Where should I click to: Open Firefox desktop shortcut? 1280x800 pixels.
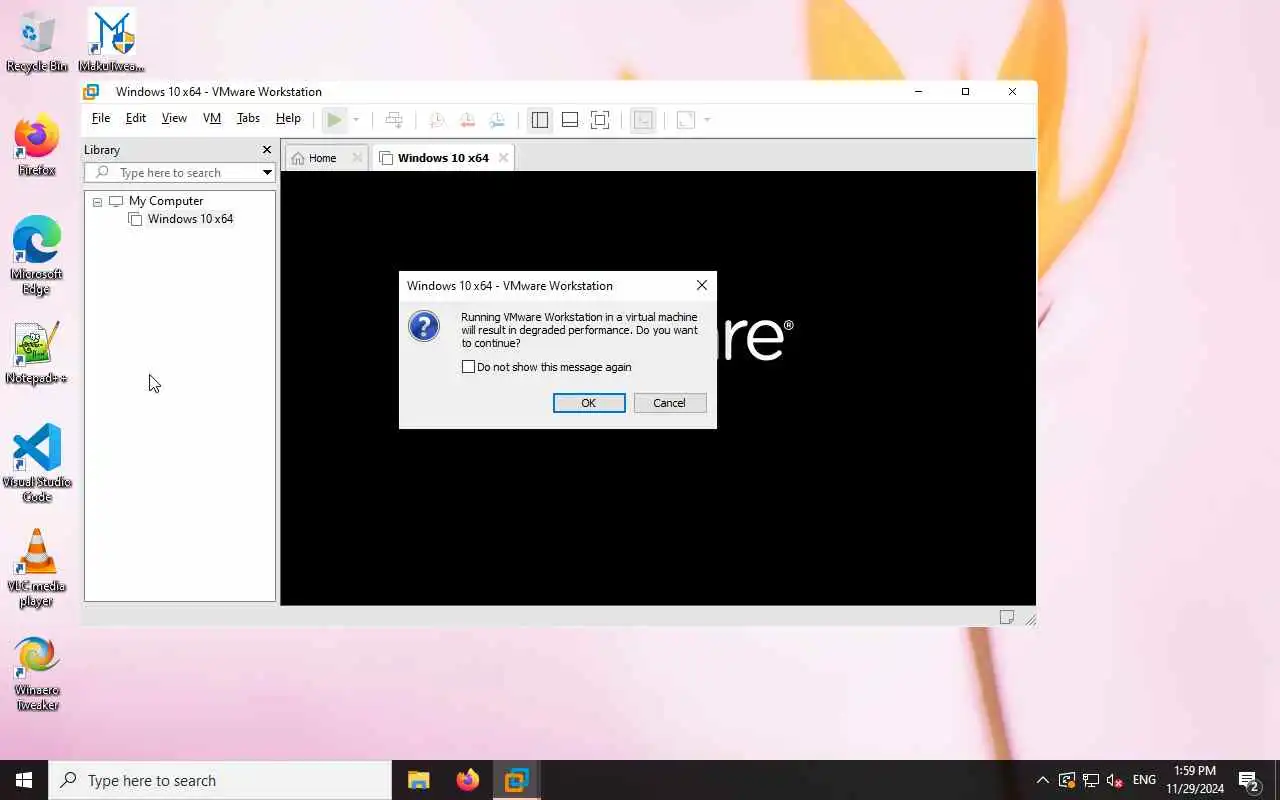[37, 146]
